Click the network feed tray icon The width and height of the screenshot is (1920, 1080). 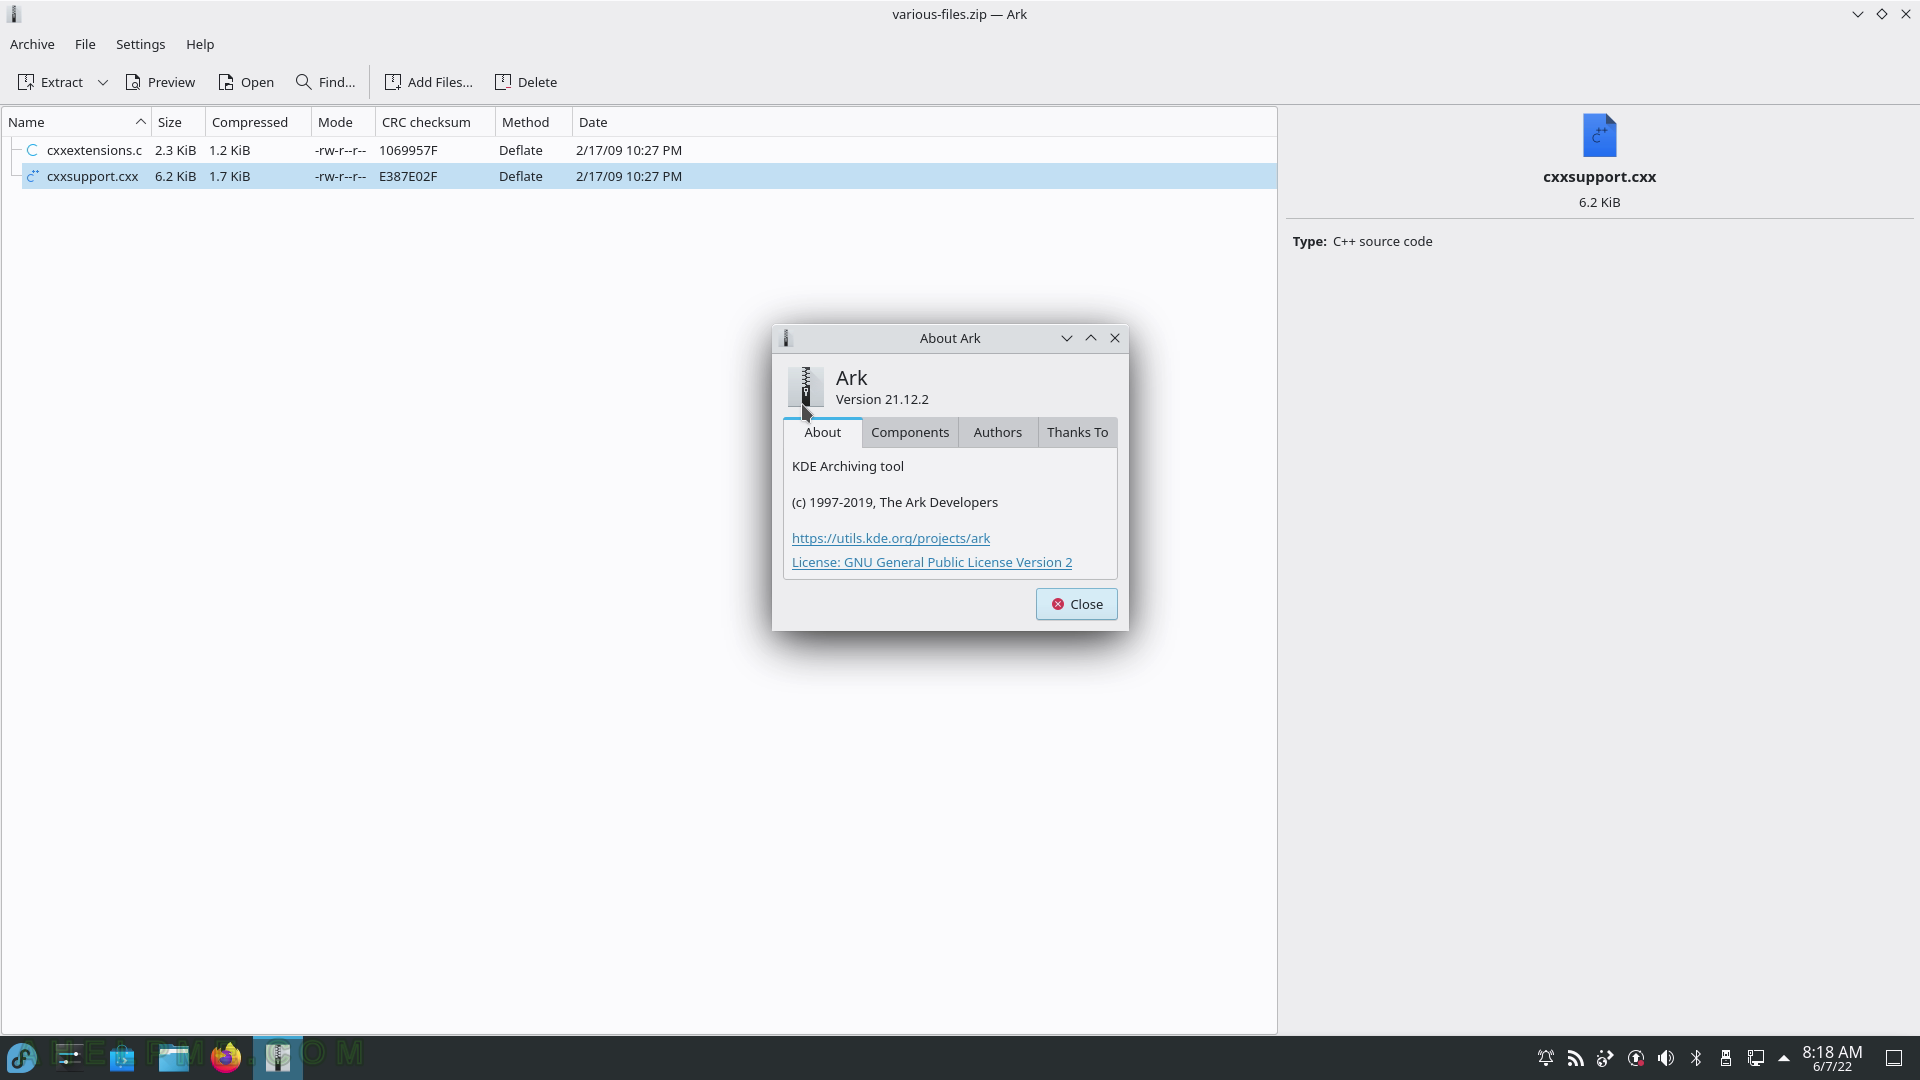tap(1576, 1058)
